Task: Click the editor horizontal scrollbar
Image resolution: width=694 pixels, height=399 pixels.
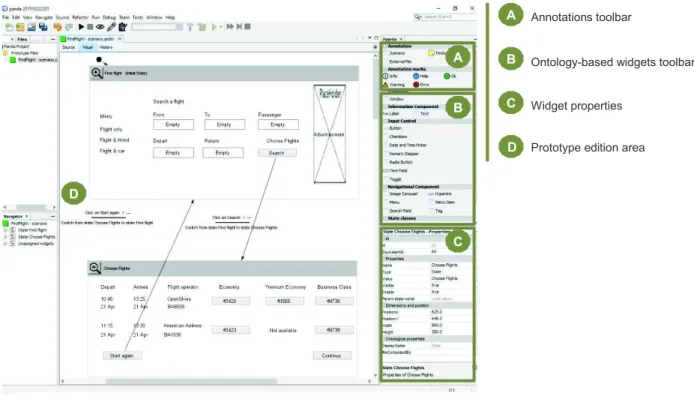Action: click(191, 381)
